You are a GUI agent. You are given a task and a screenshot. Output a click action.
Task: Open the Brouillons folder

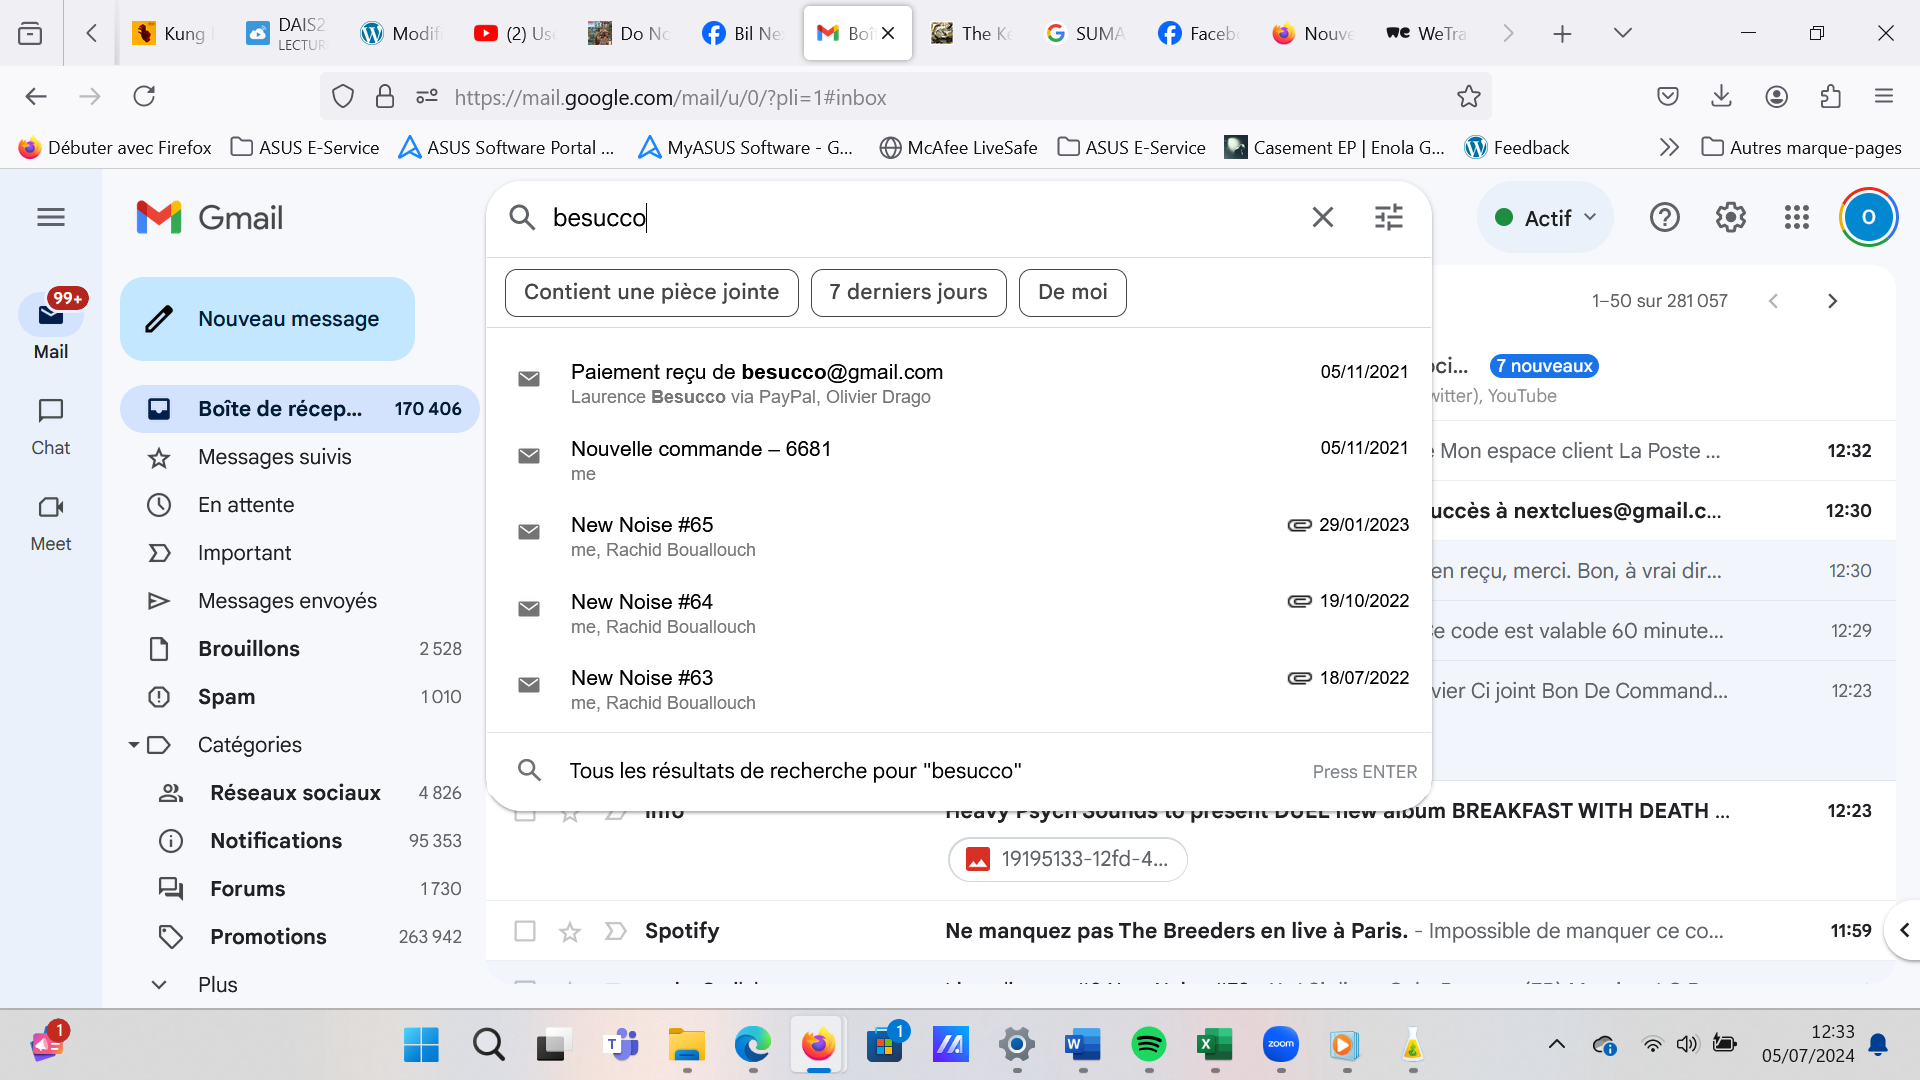click(249, 649)
